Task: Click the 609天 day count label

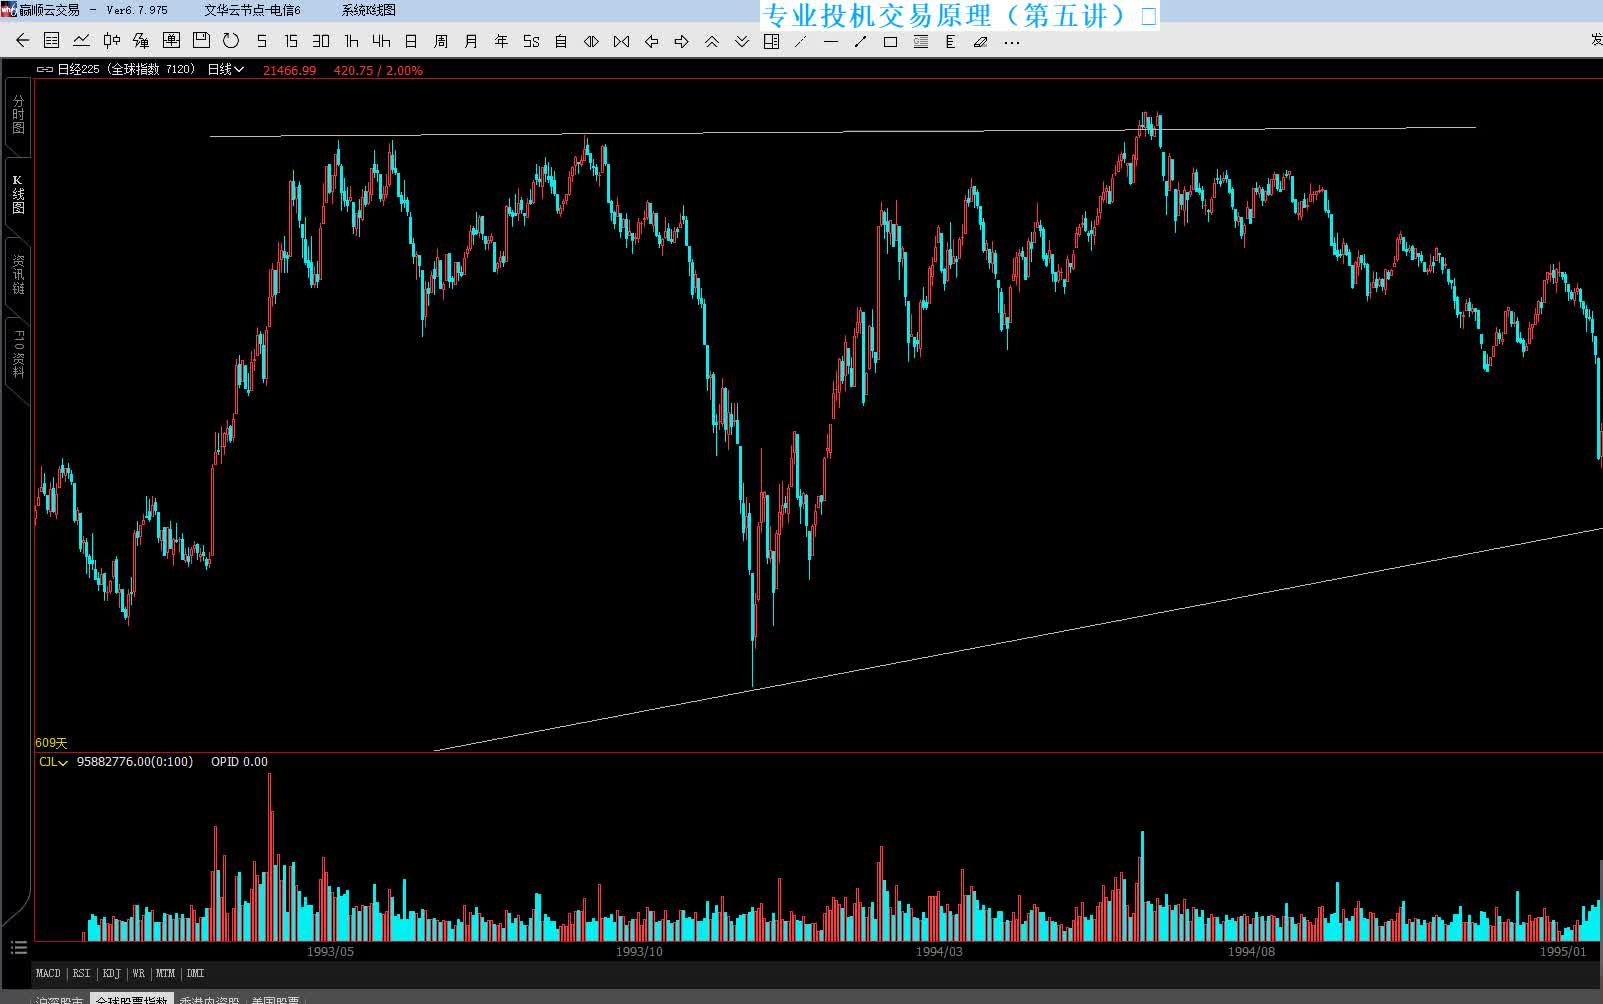Action: coord(51,743)
